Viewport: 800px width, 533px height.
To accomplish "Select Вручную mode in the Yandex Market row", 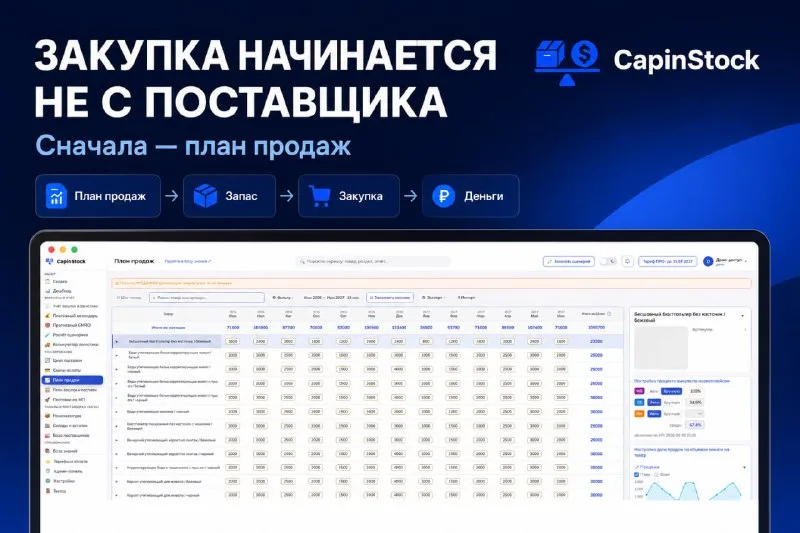I will pos(672,414).
